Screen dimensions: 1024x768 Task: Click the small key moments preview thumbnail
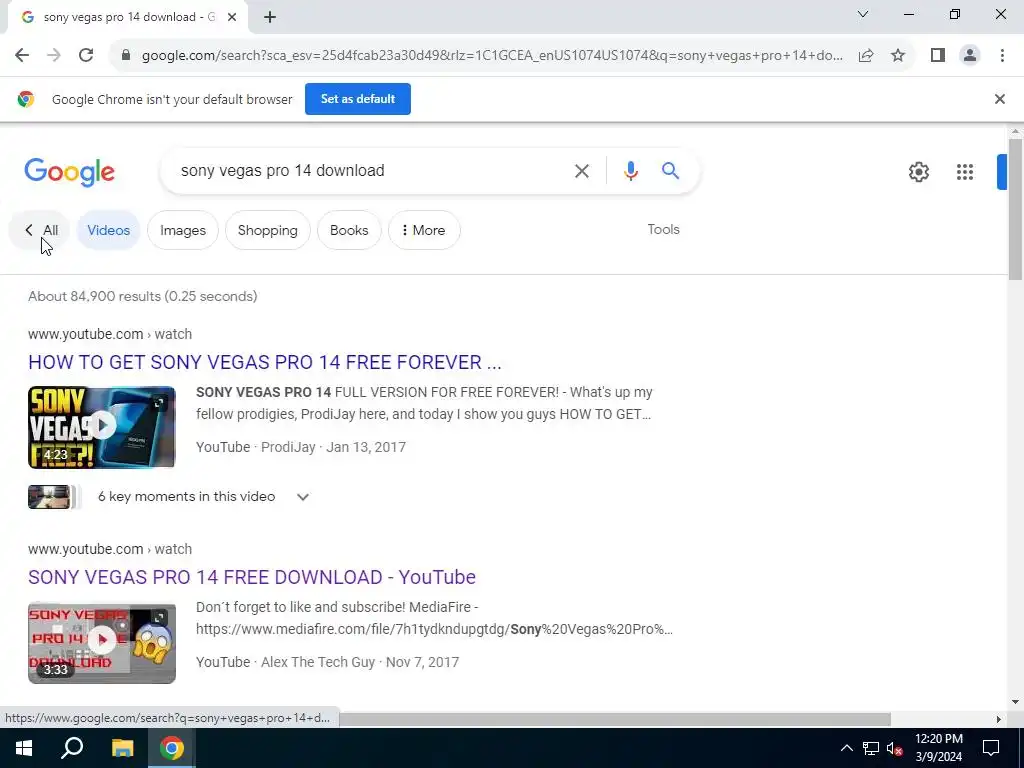click(x=51, y=497)
